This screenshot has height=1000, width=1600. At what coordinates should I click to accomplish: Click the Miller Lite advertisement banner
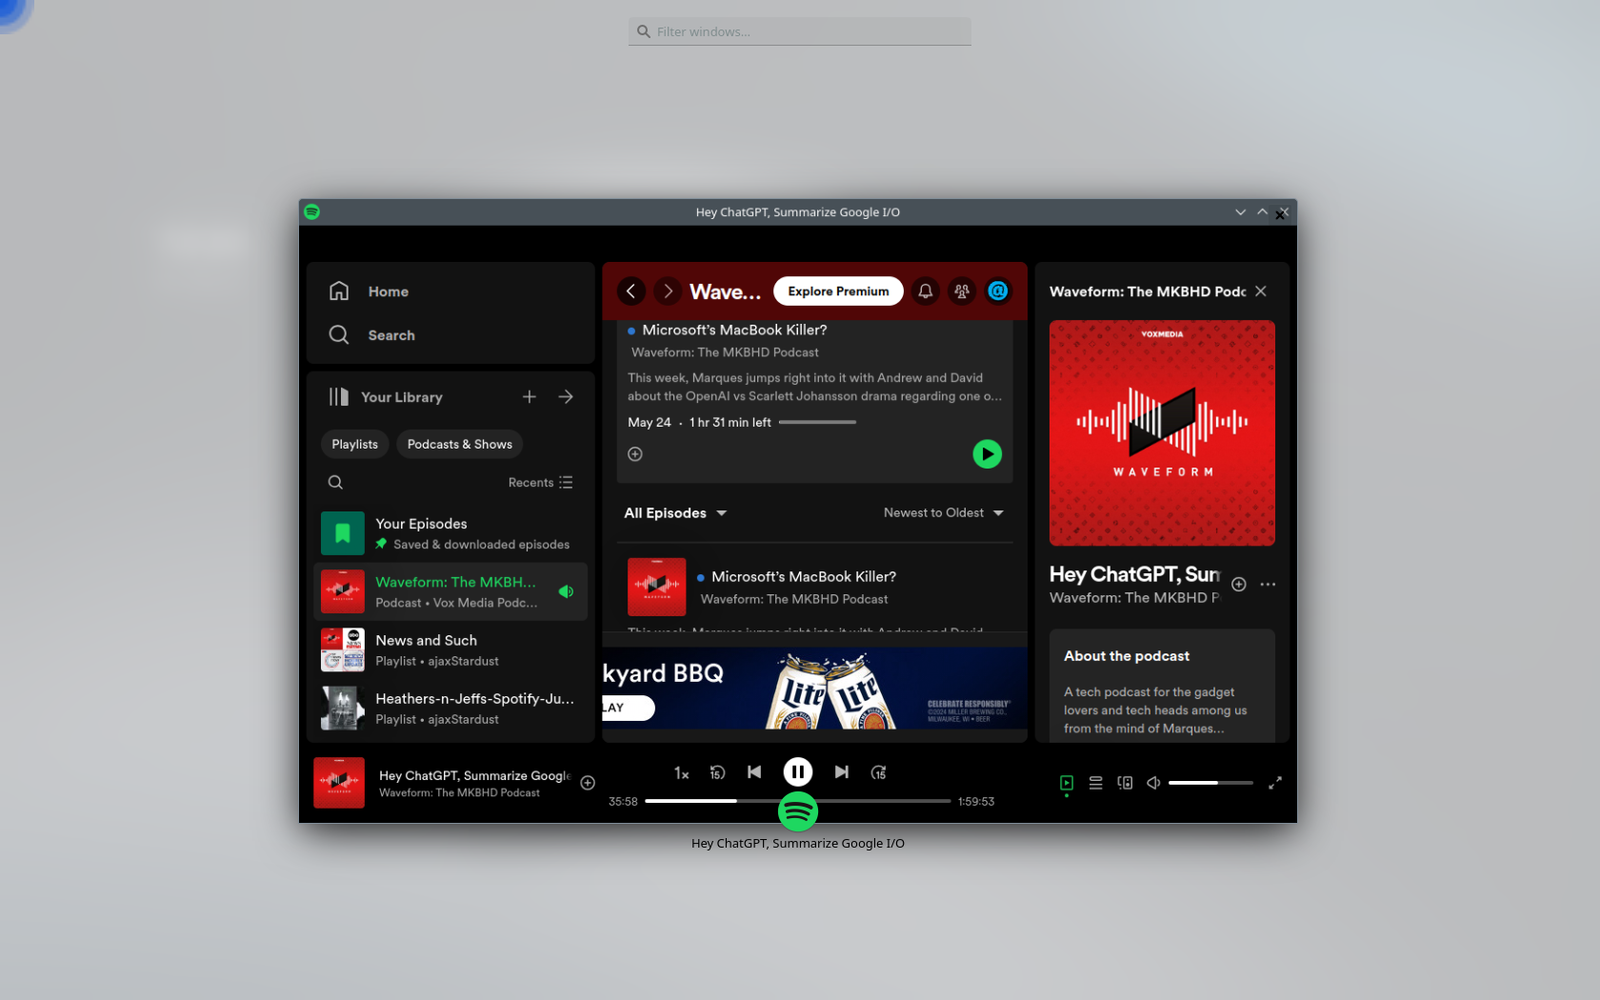point(815,688)
